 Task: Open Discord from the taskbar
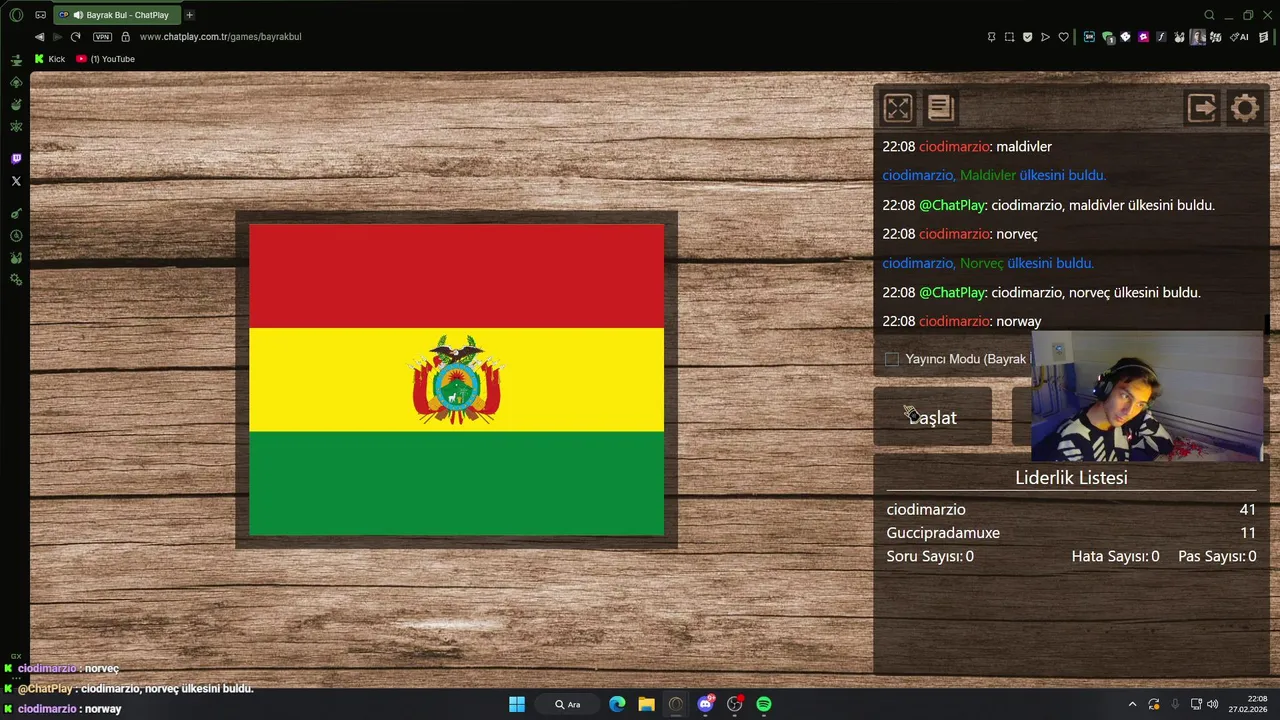705,704
